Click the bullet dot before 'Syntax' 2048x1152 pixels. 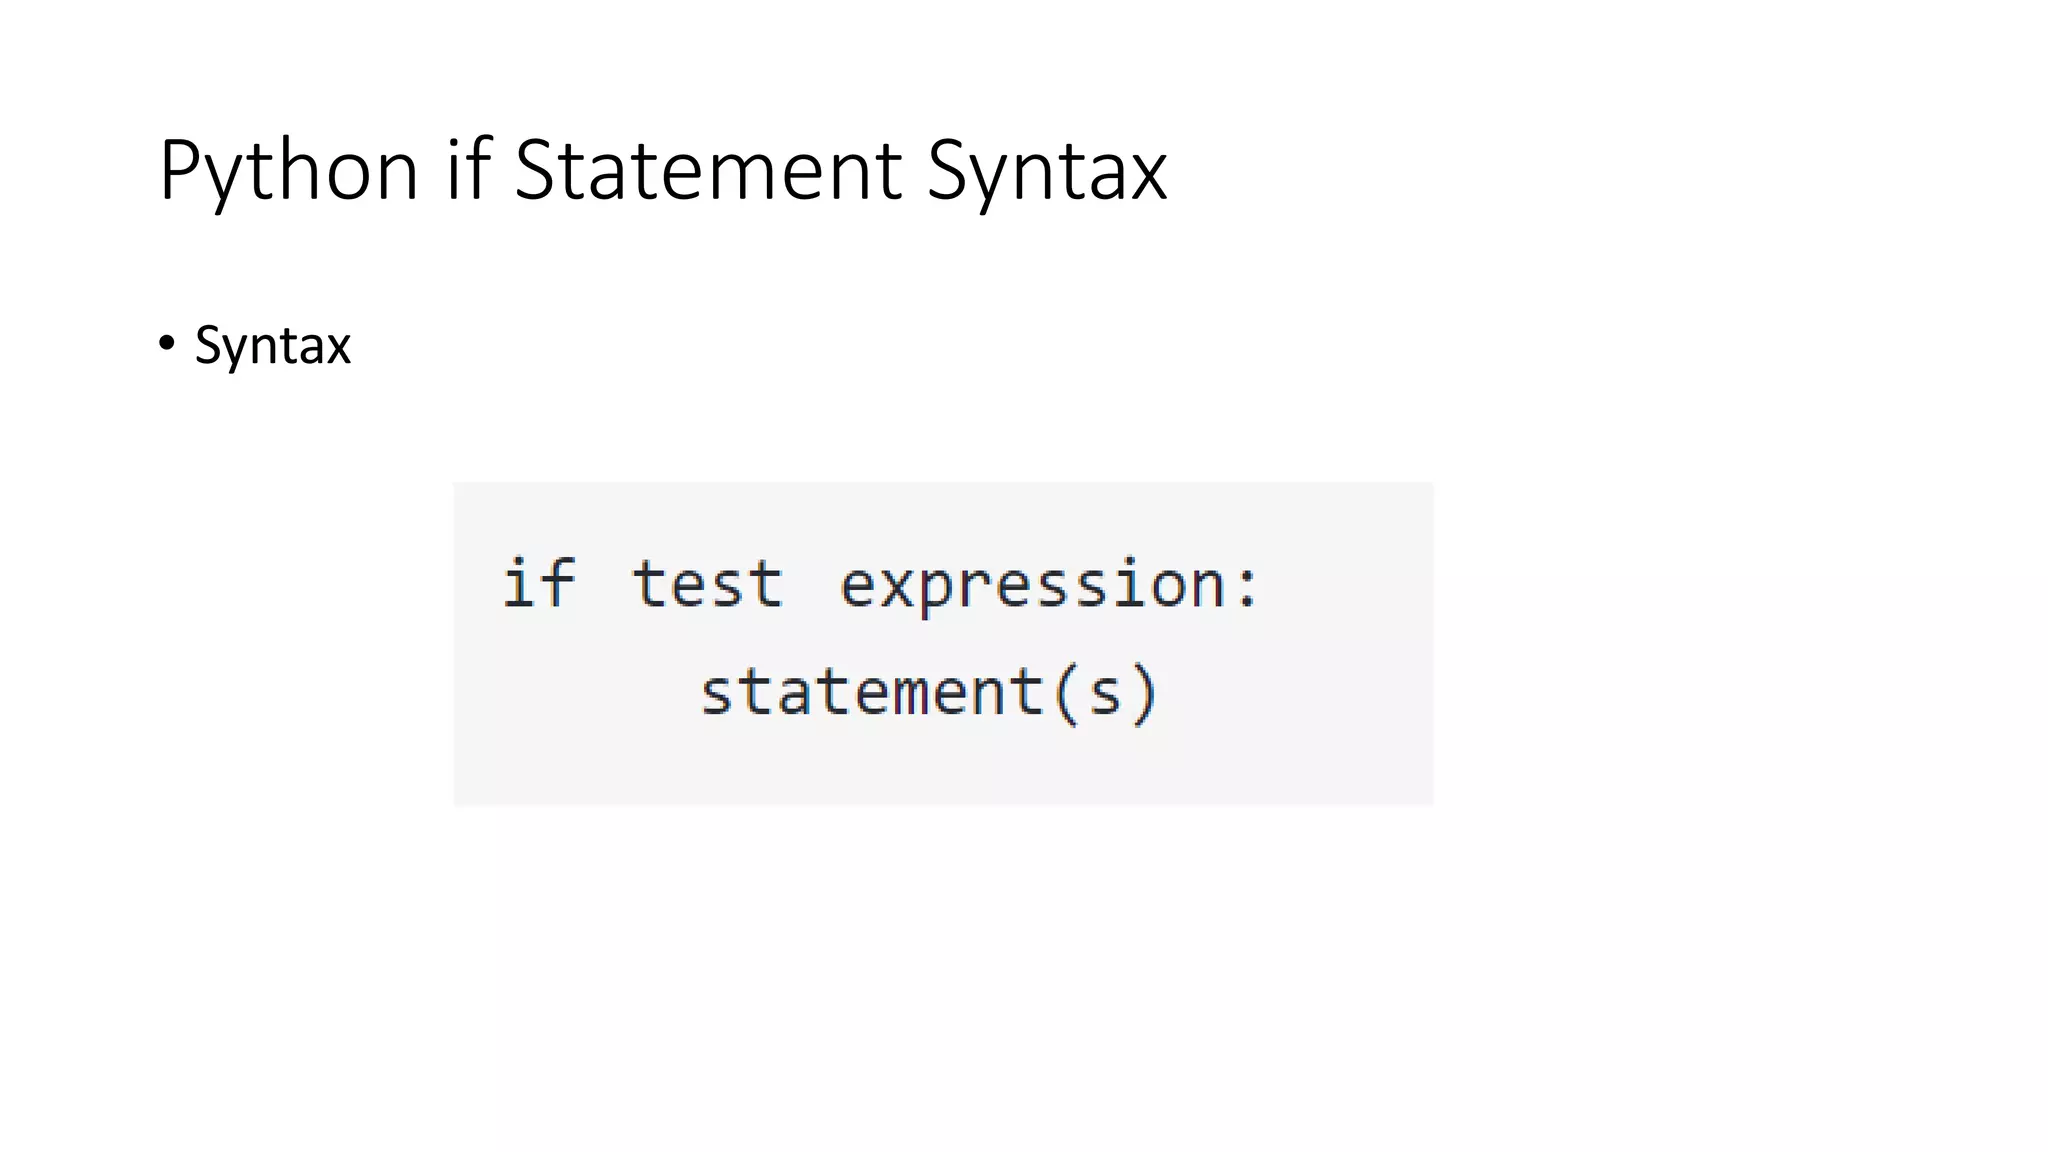167,344
